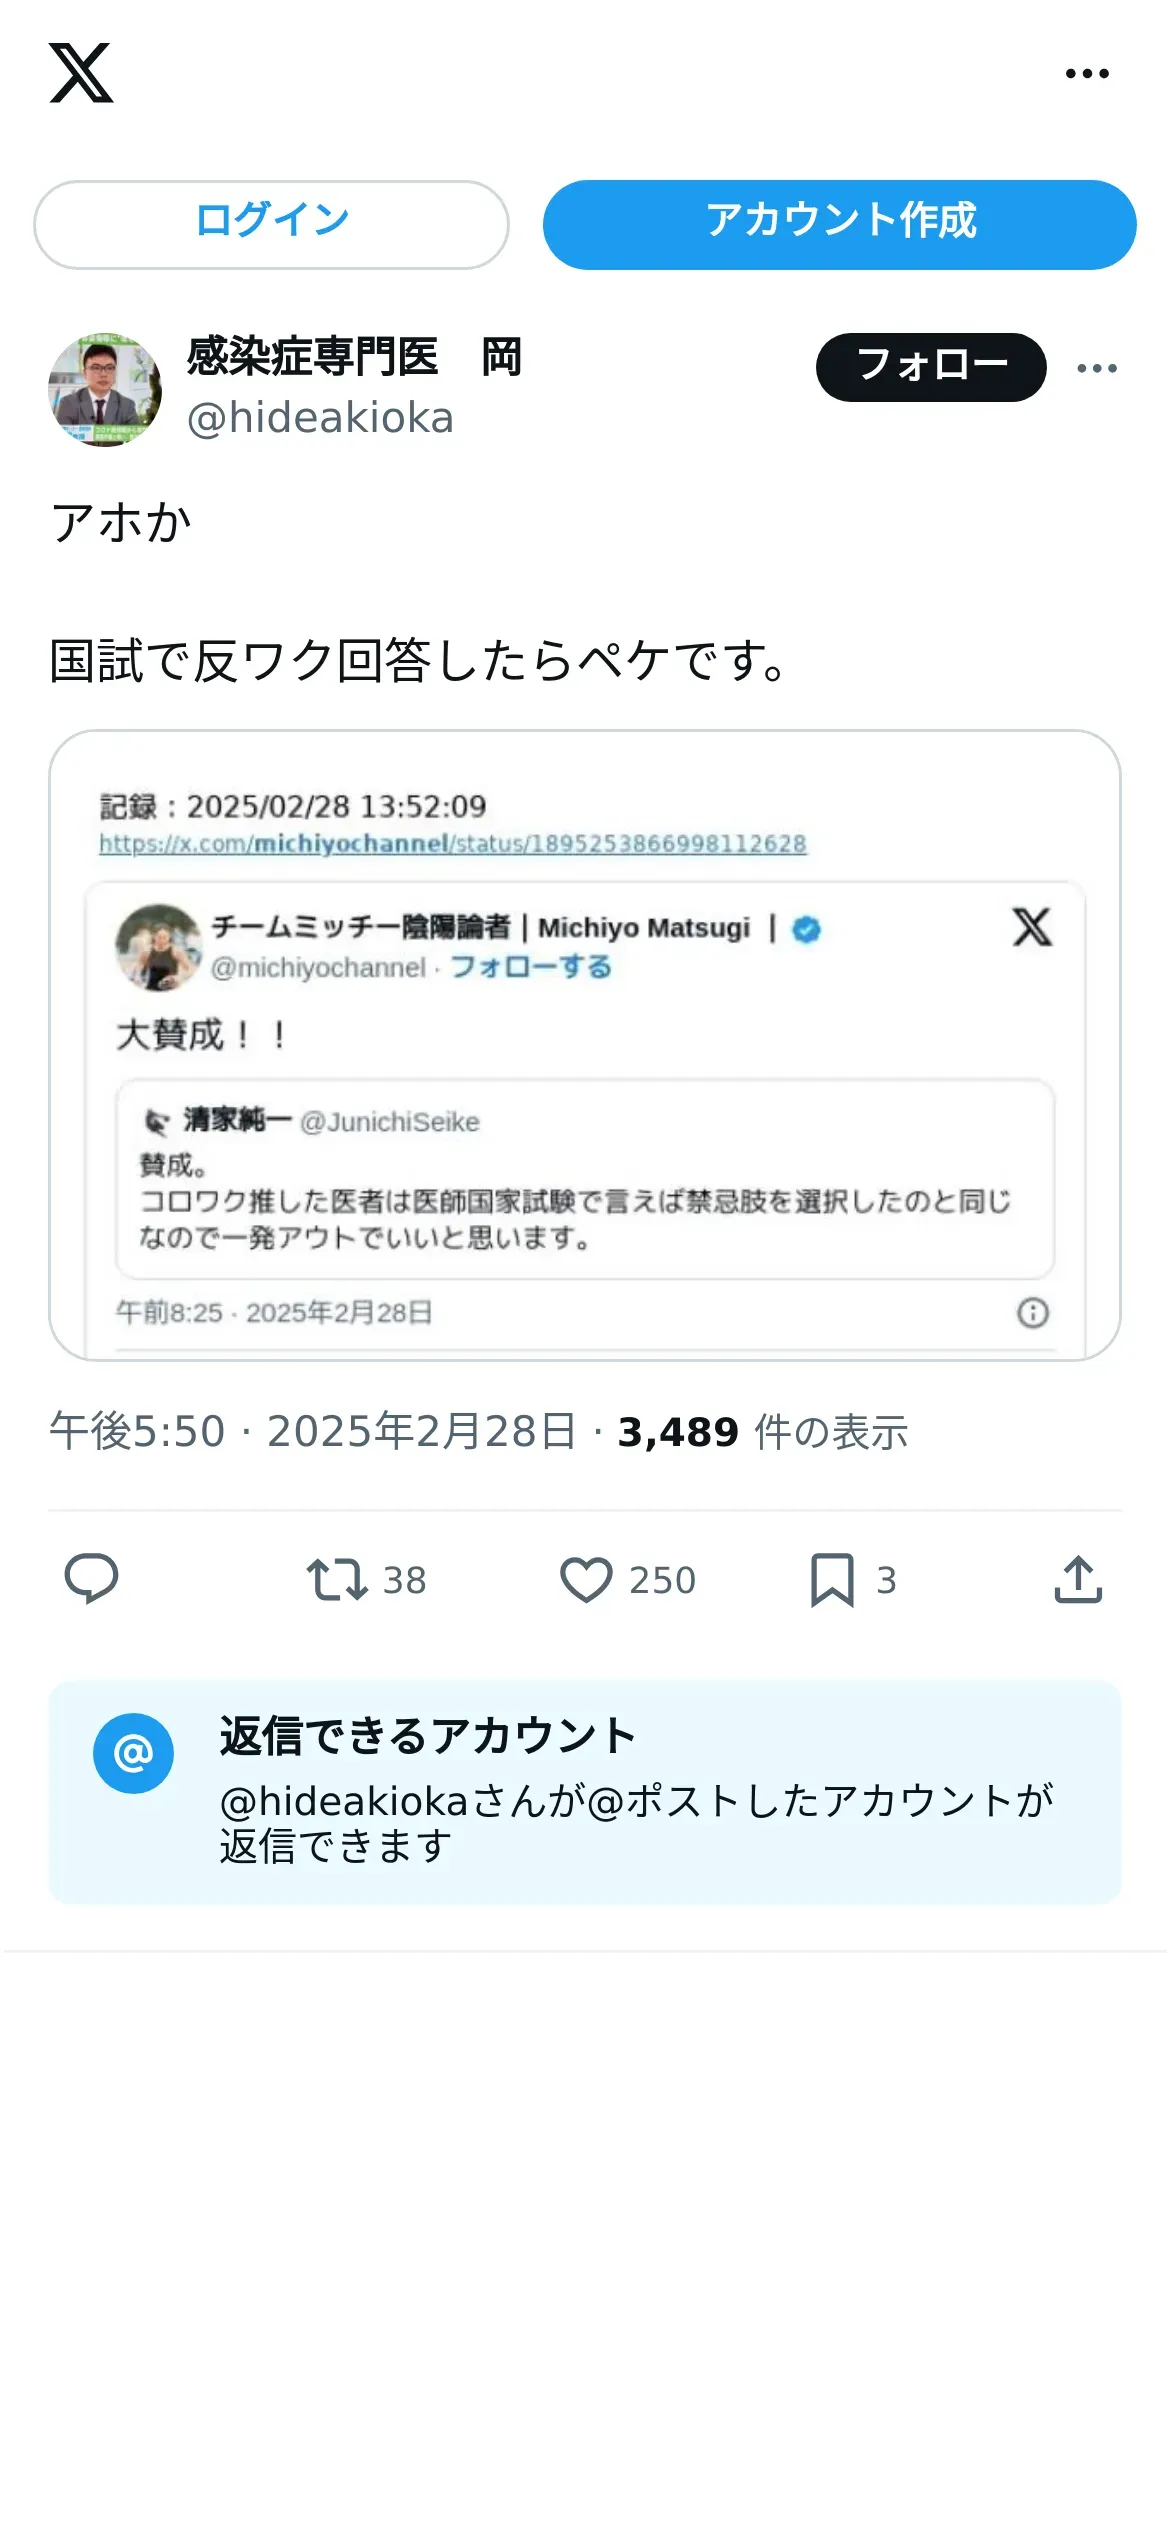Click the repost icon with 38
The image size is (1170, 2532).
pos(337,1580)
